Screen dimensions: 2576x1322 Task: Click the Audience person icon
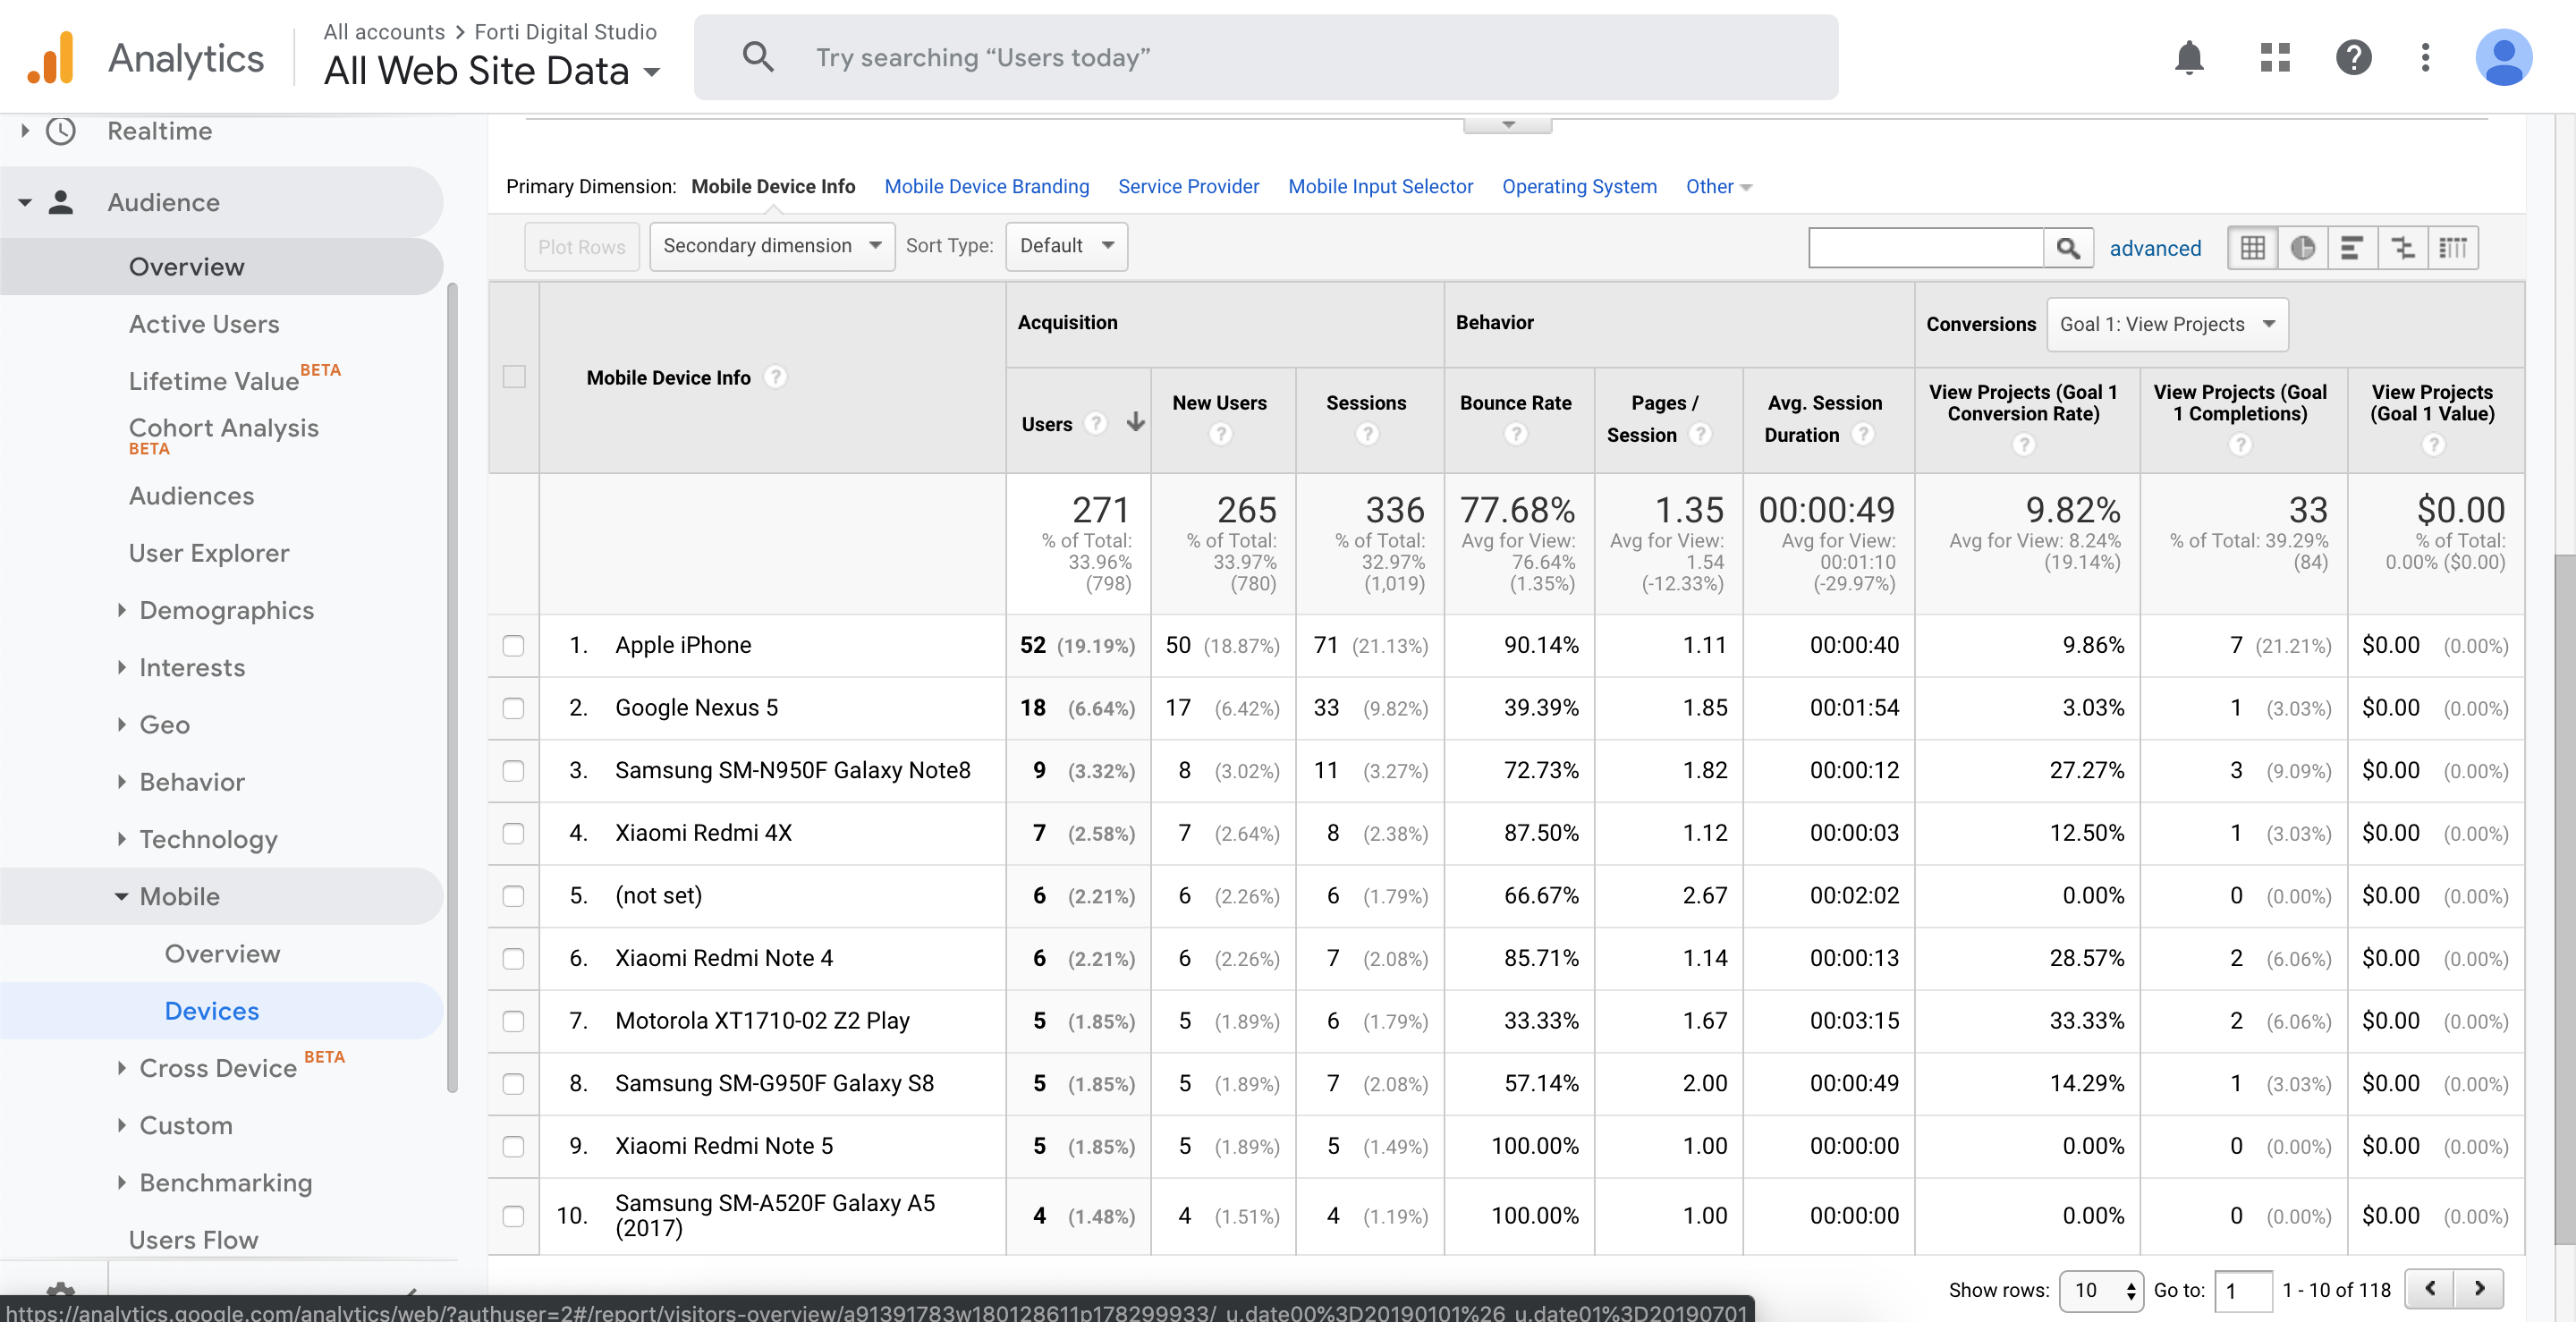pos(61,202)
